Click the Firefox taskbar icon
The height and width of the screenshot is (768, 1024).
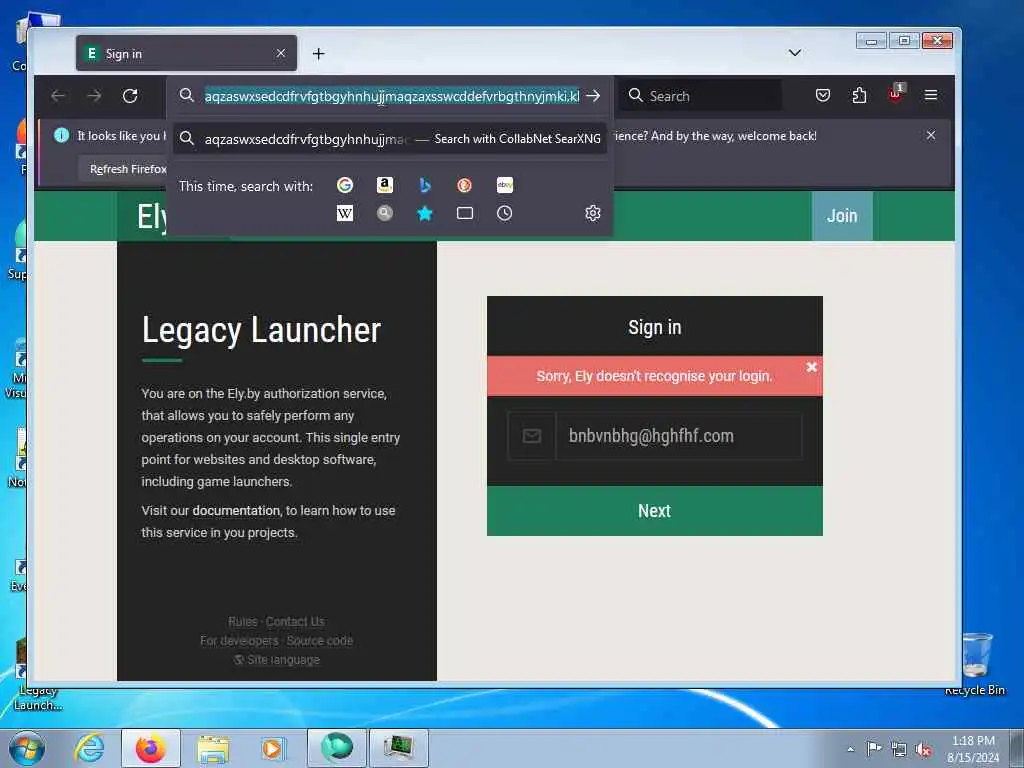pyautogui.click(x=151, y=748)
